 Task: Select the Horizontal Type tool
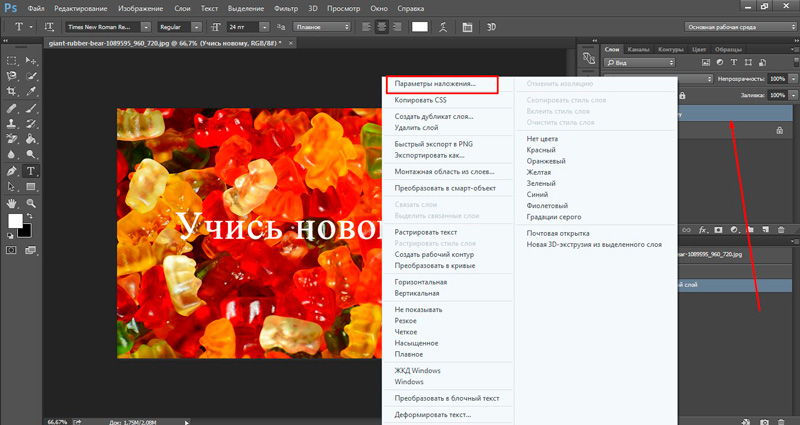pyautogui.click(x=30, y=171)
